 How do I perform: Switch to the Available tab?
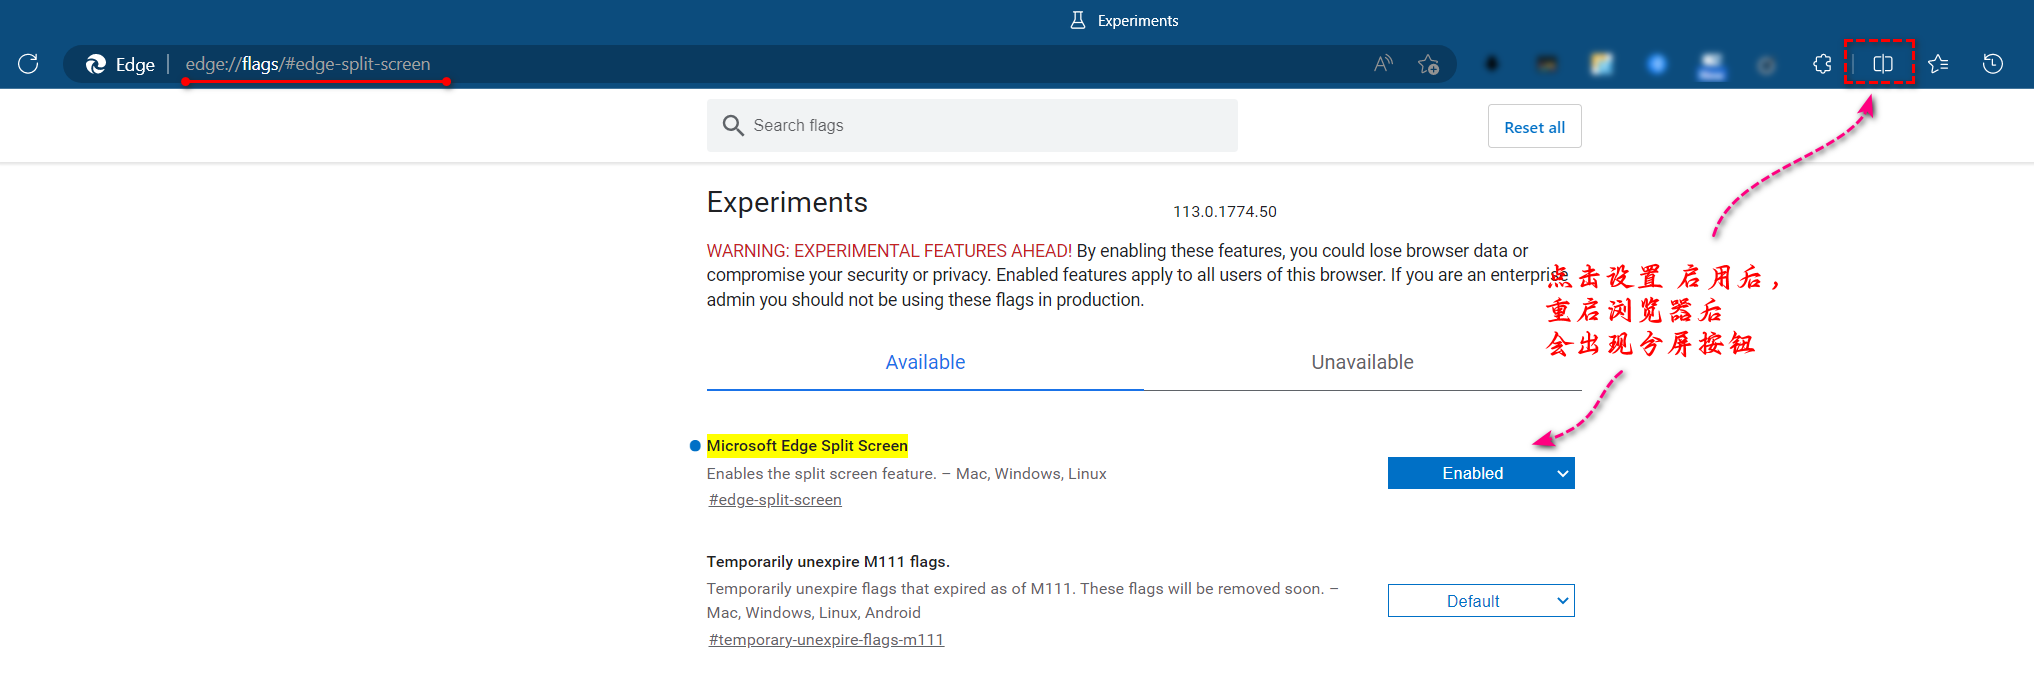(x=925, y=362)
